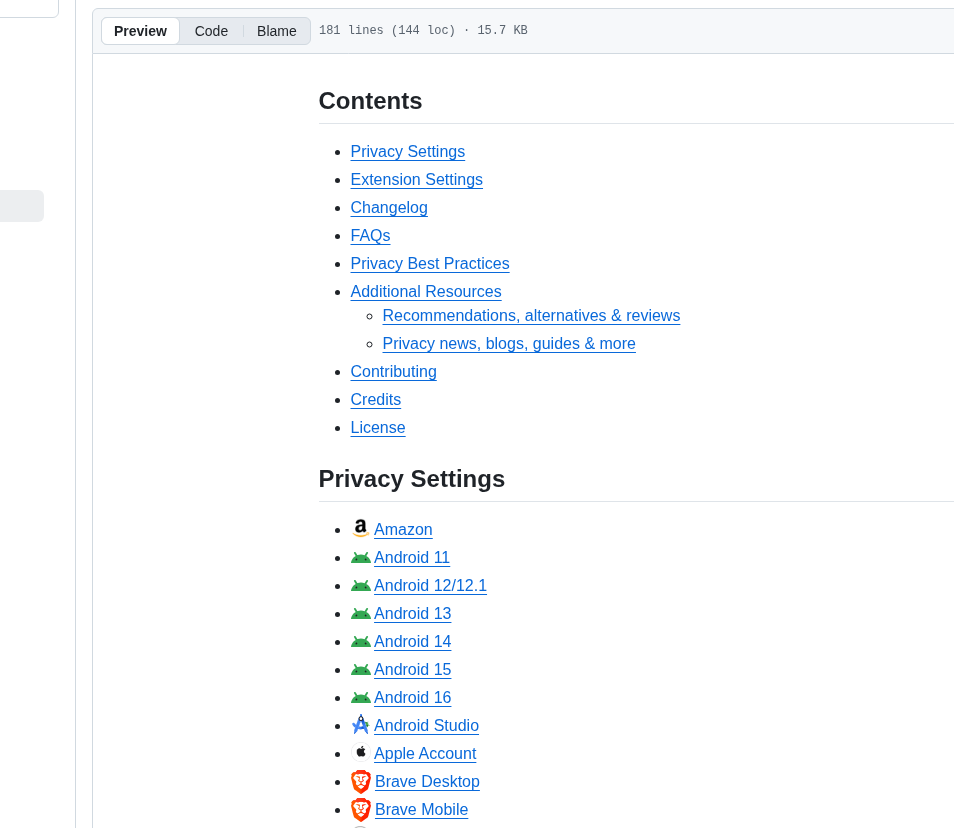Image resolution: width=954 pixels, height=828 pixels.
Task: Click the Apple logo icon
Action: (361, 752)
